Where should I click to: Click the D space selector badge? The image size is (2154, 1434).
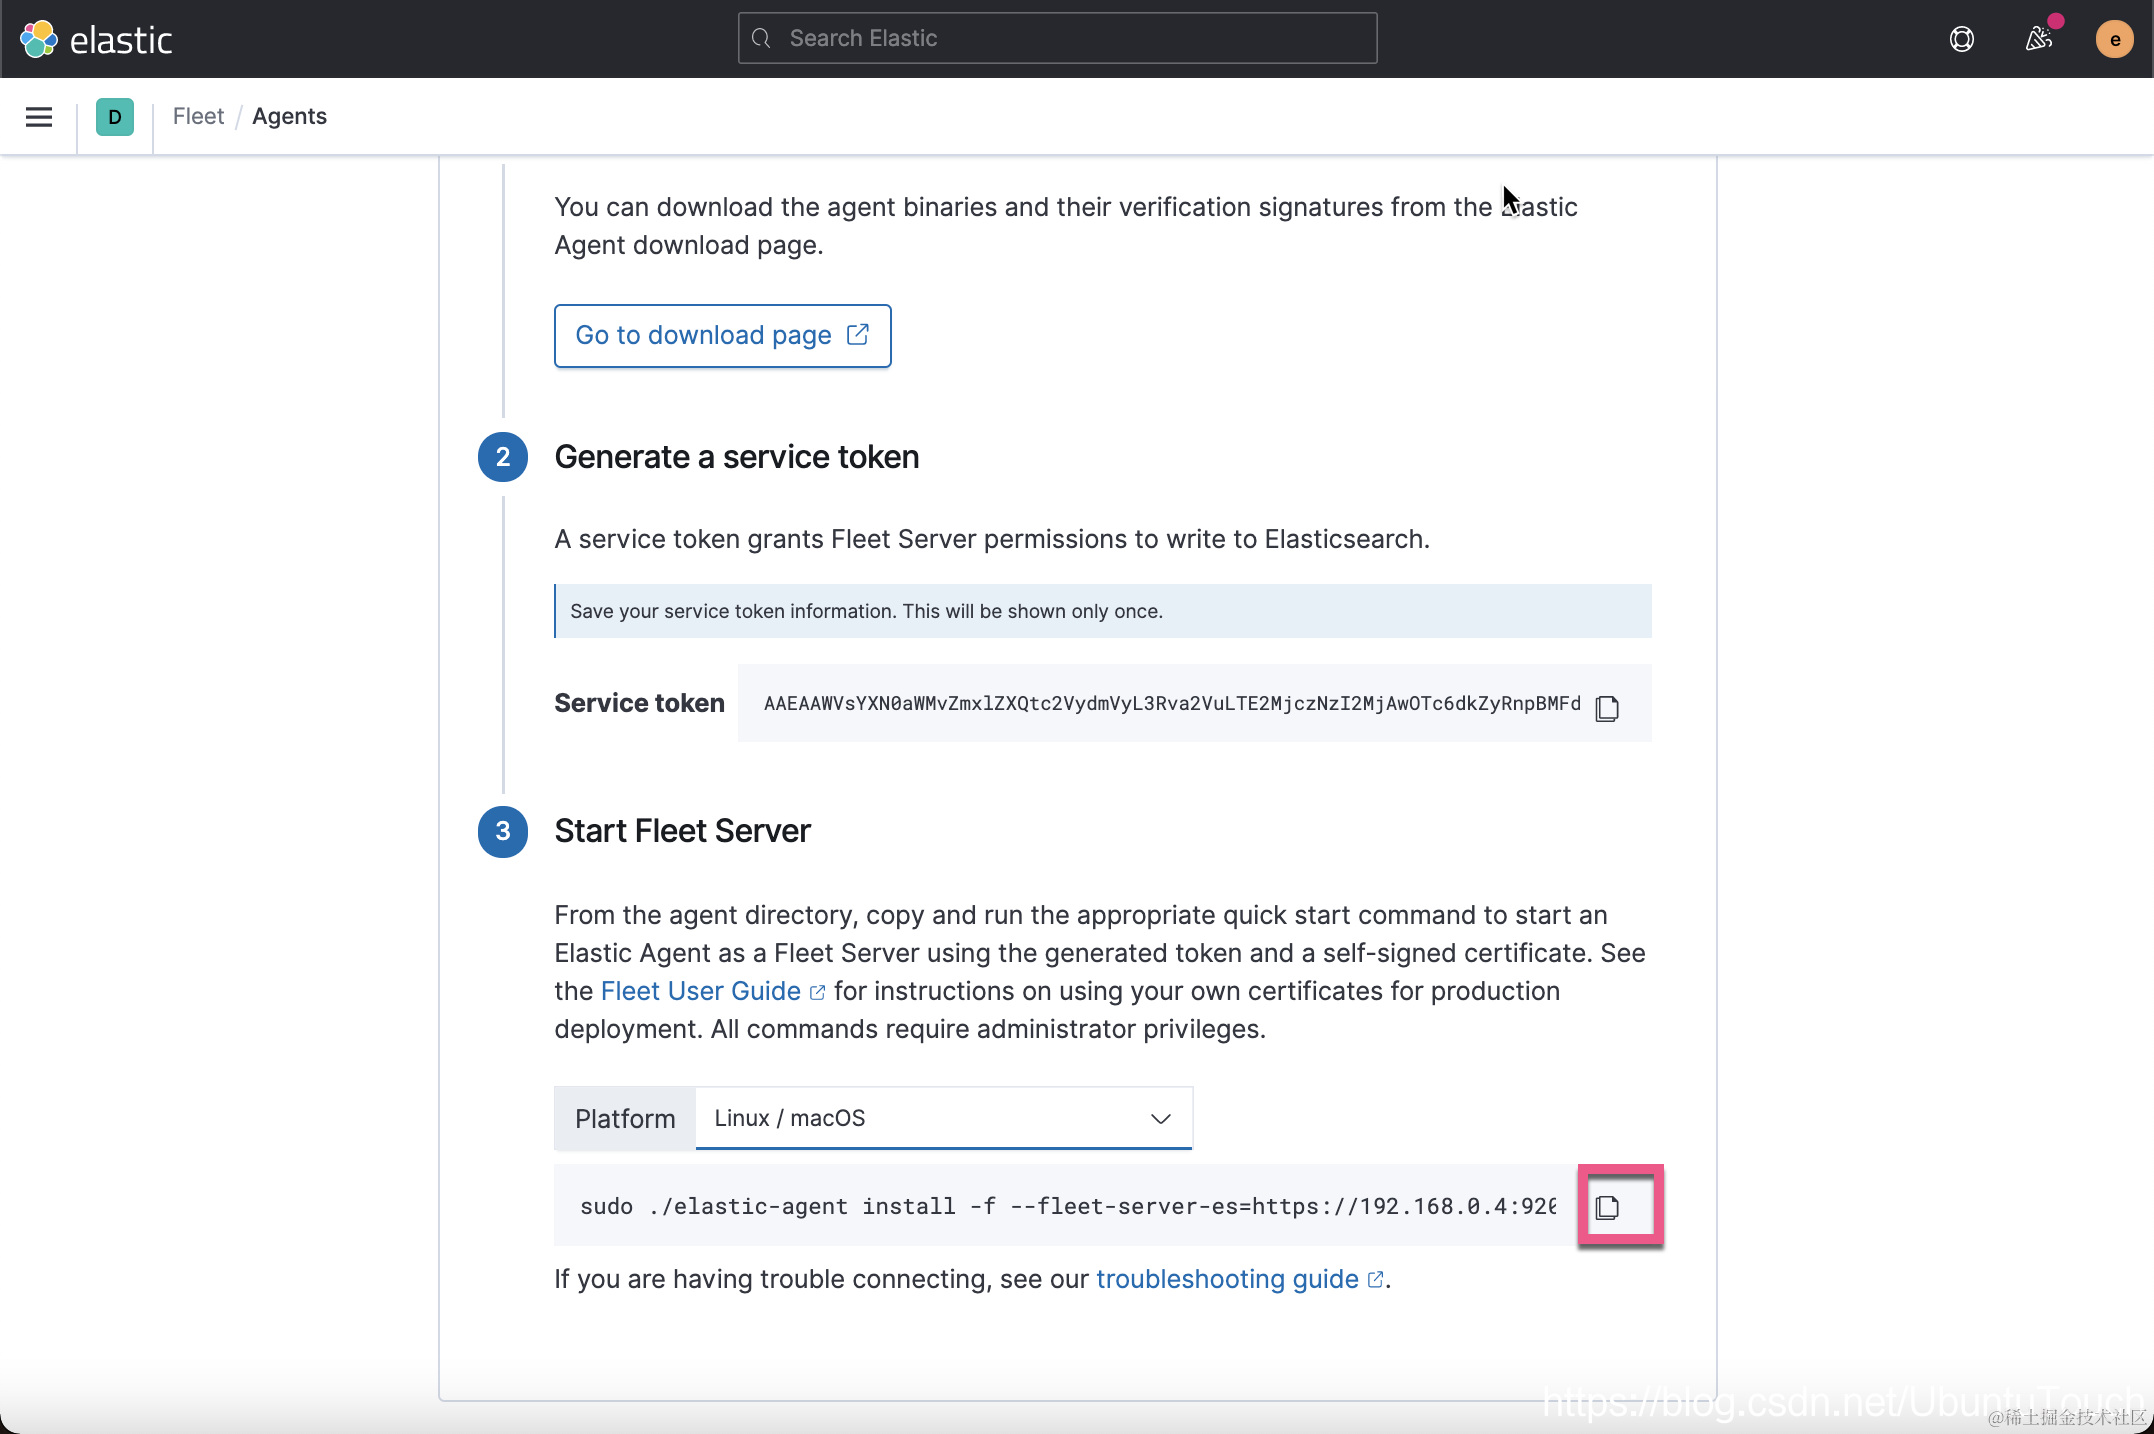[115, 117]
